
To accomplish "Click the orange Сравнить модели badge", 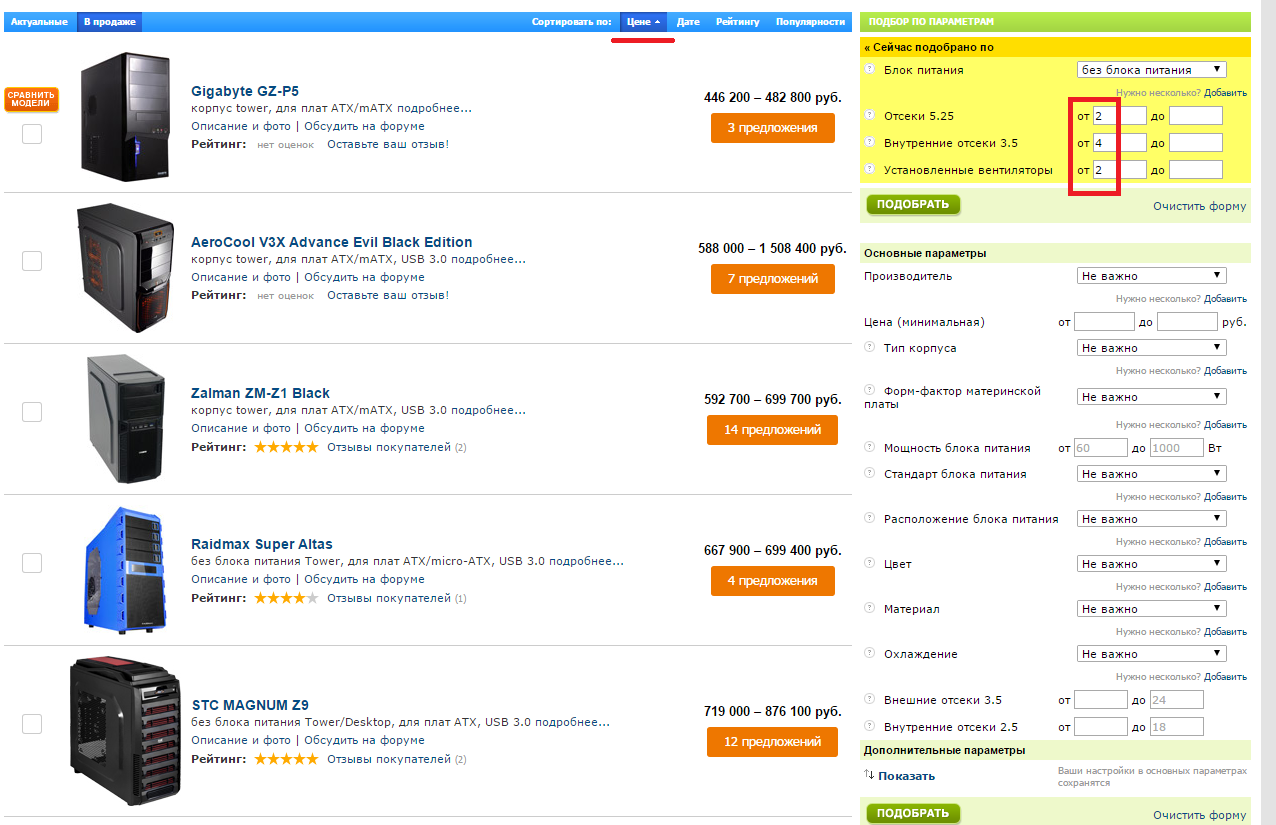I will [31, 99].
